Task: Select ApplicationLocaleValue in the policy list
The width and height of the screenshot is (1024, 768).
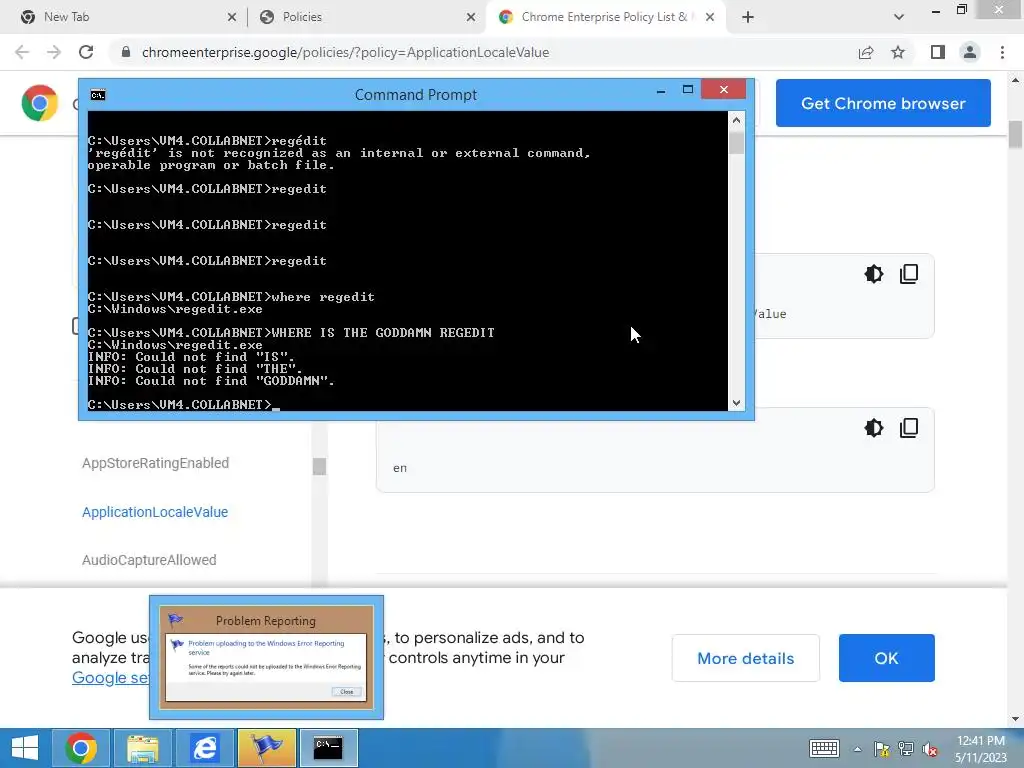Action: pyautogui.click(x=155, y=512)
